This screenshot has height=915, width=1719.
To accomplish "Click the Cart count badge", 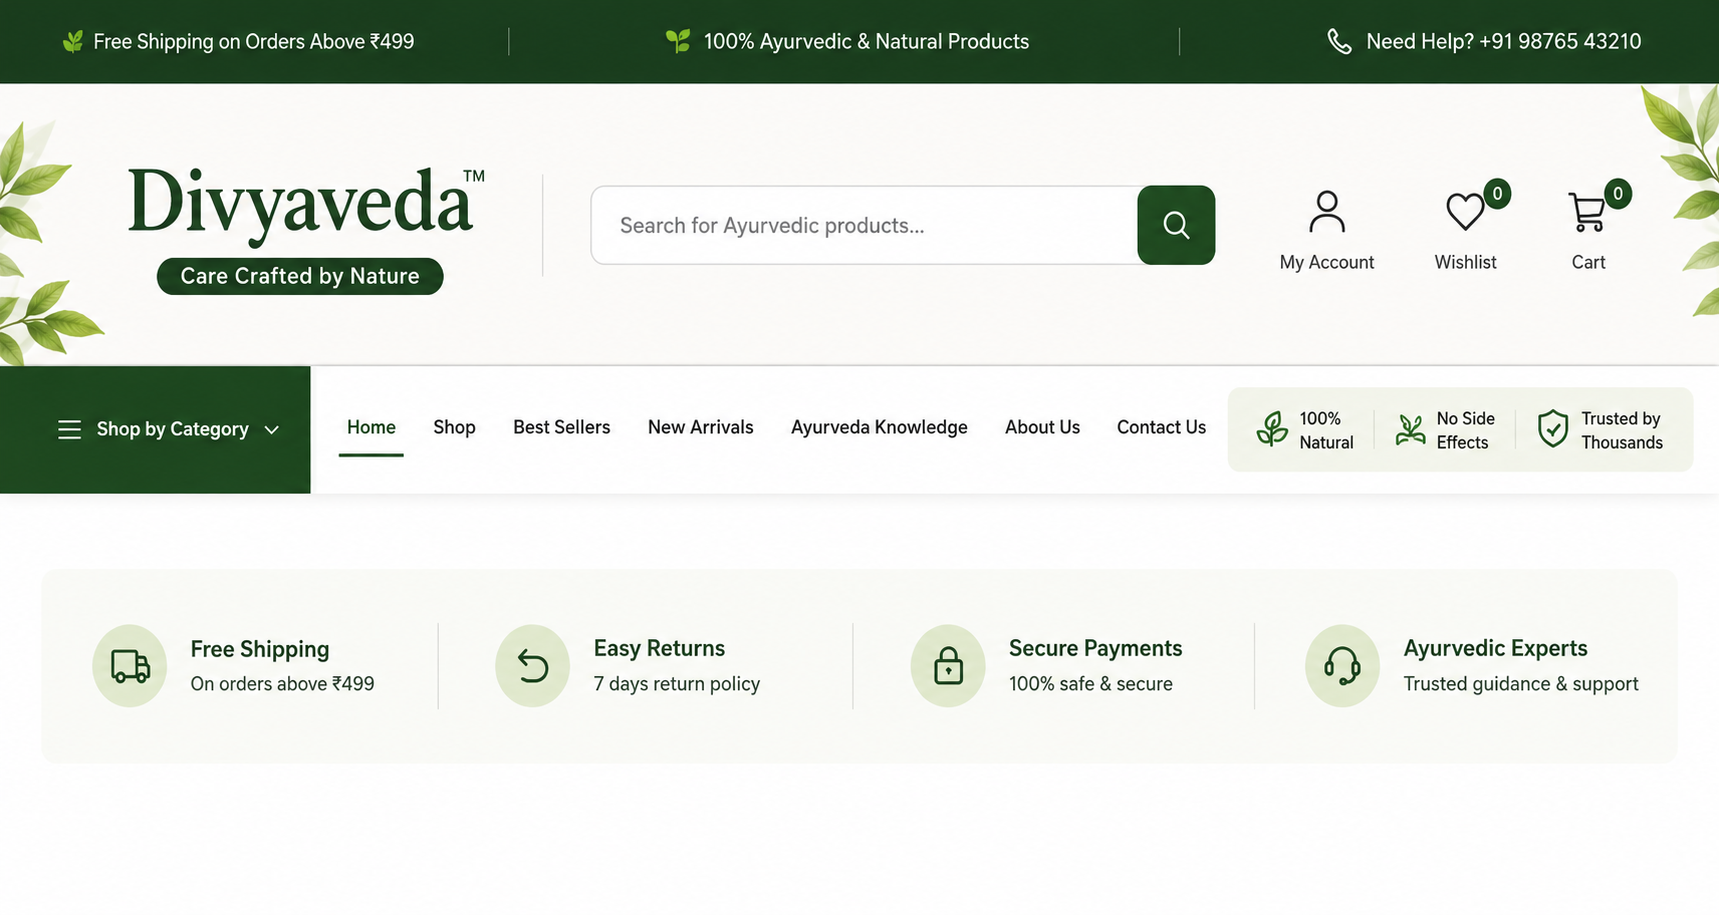I will pos(1618,193).
